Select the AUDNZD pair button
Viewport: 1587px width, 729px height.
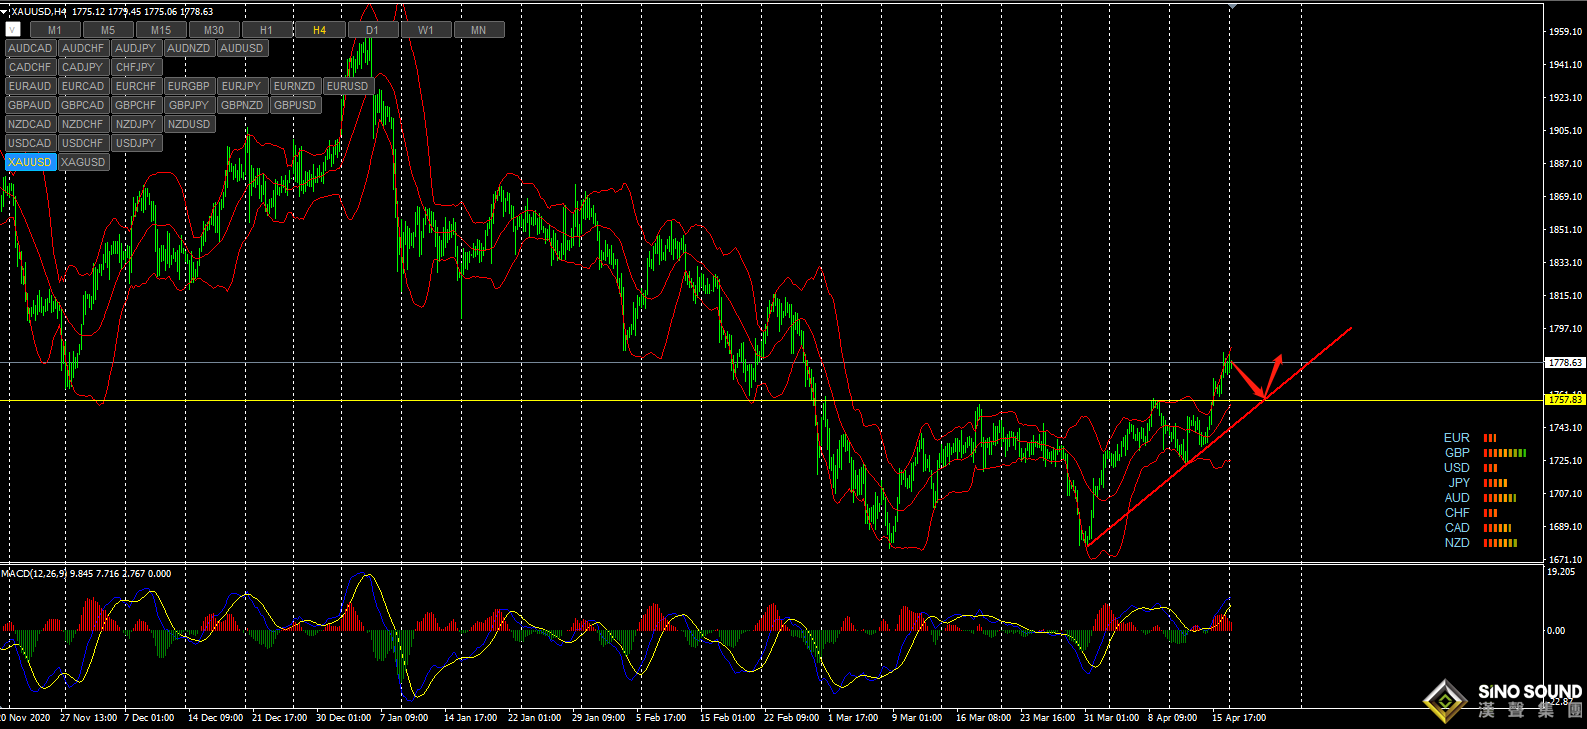tap(188, 48)
